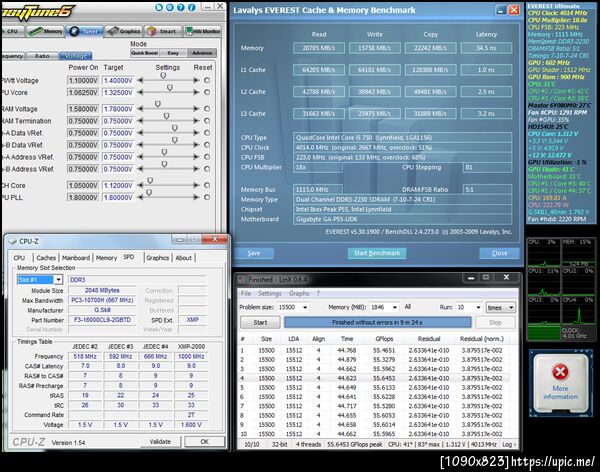Click OK button in CPU-Z
Viewport: 600px width, 472px height.
[x=205, y=441]
